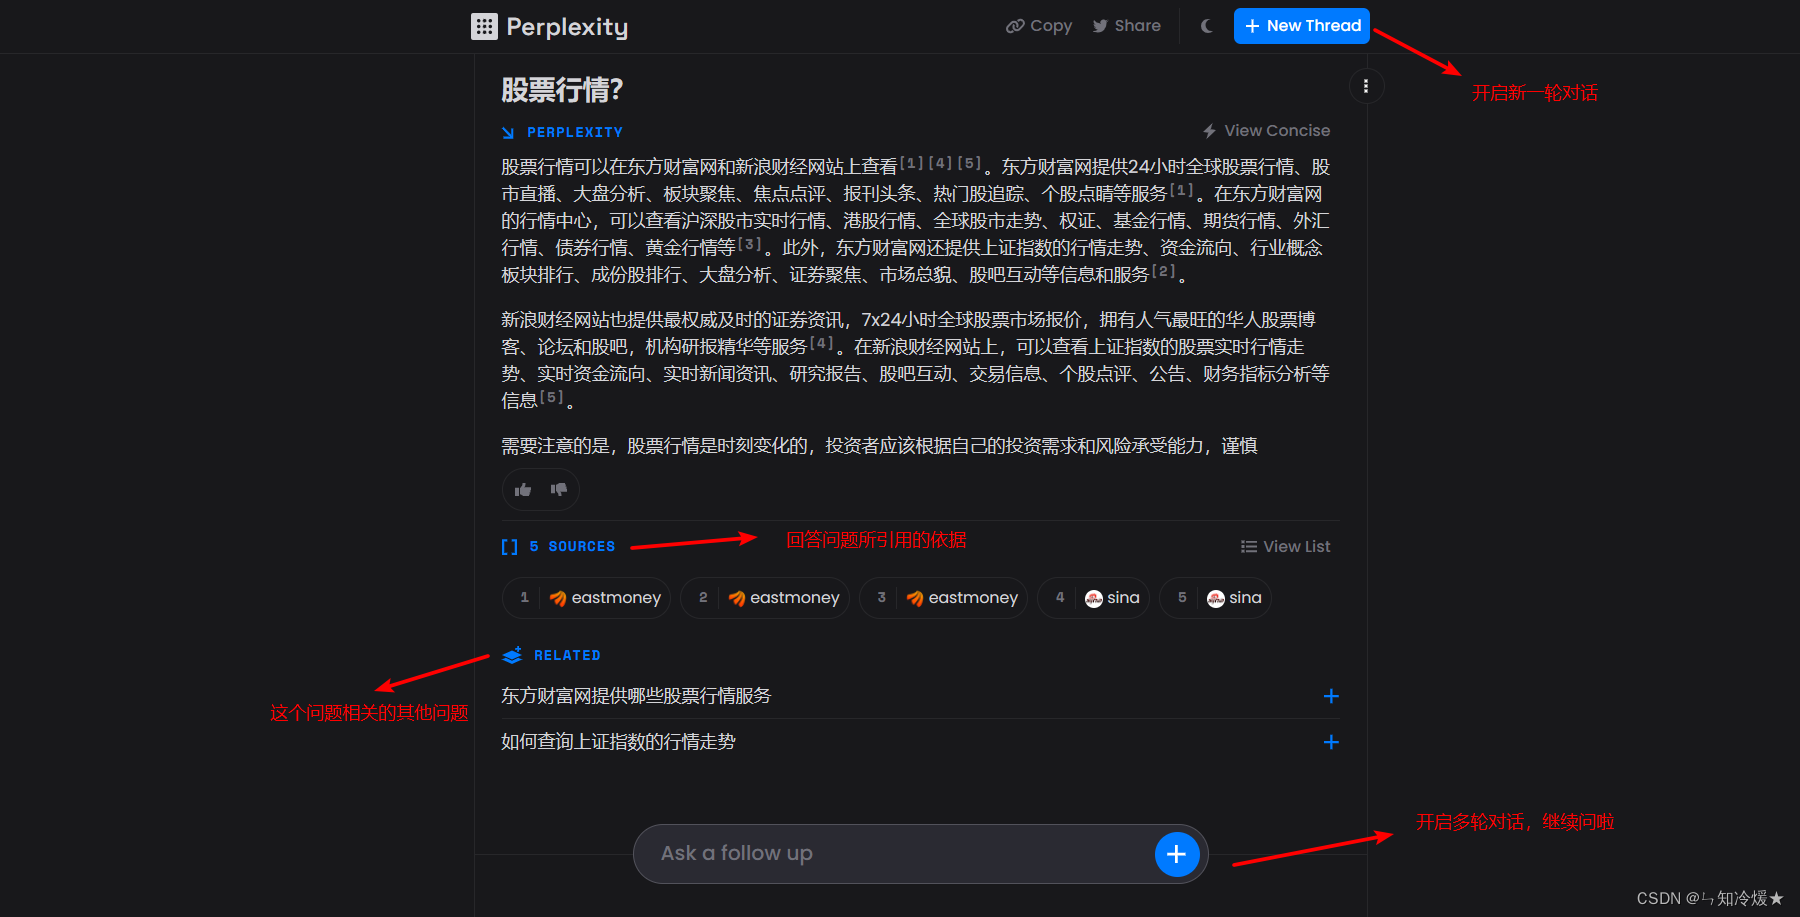Switch to View Concise answer
Viewport: 1800px width, 917px height.
[x=1266, y=131]
